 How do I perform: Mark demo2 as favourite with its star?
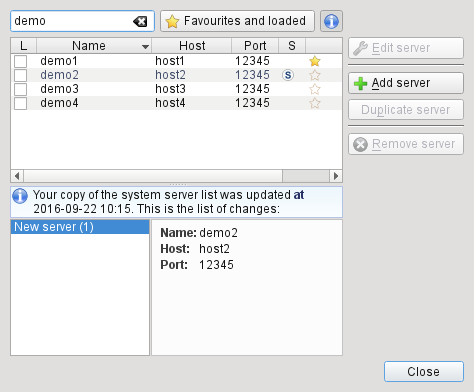315,75
